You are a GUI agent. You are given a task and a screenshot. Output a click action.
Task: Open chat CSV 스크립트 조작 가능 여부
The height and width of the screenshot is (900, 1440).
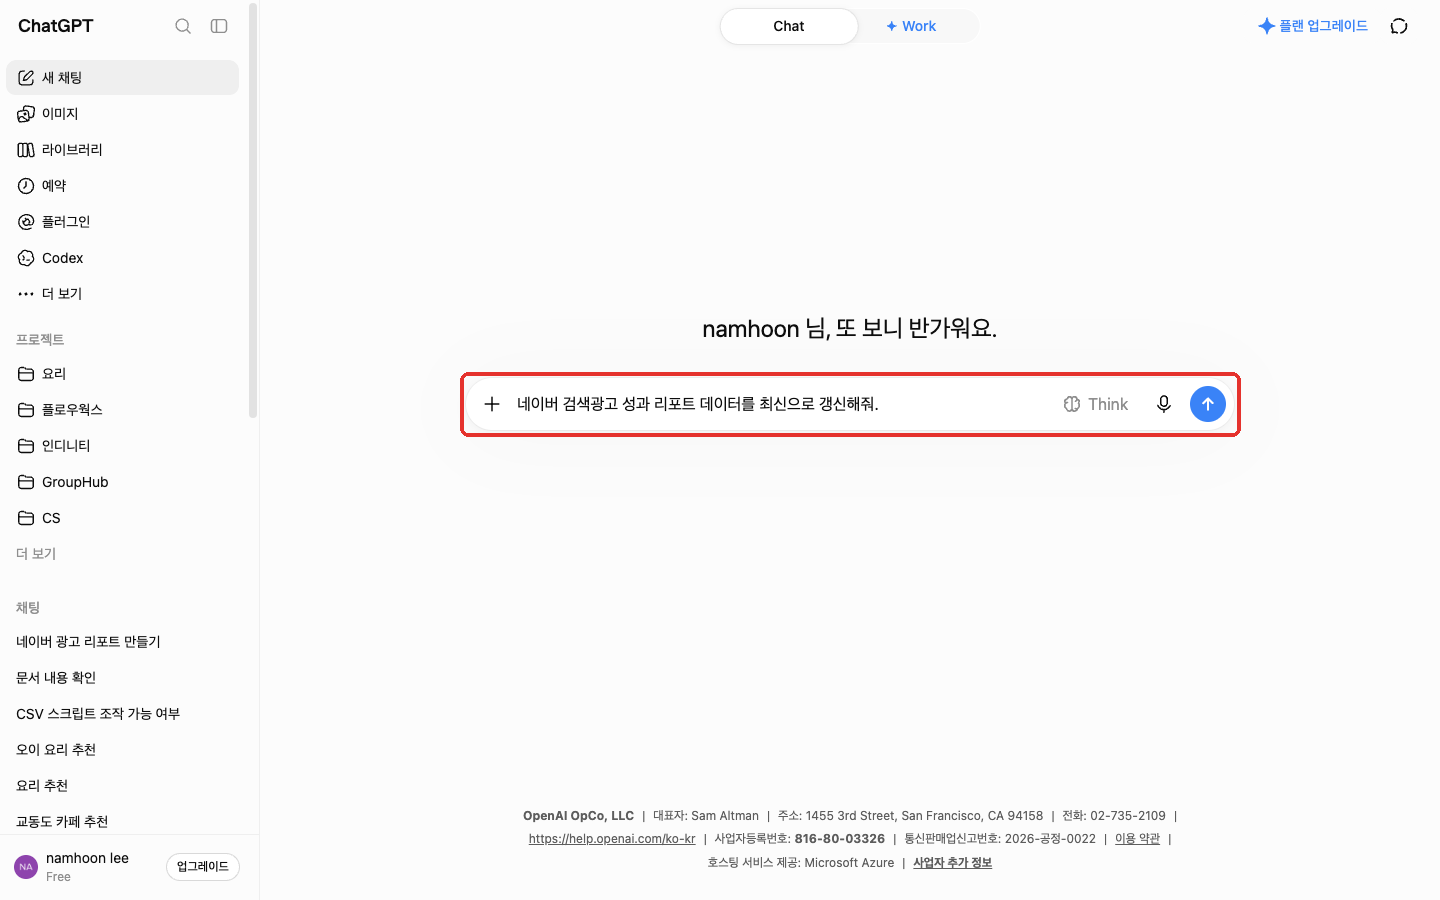122,714
